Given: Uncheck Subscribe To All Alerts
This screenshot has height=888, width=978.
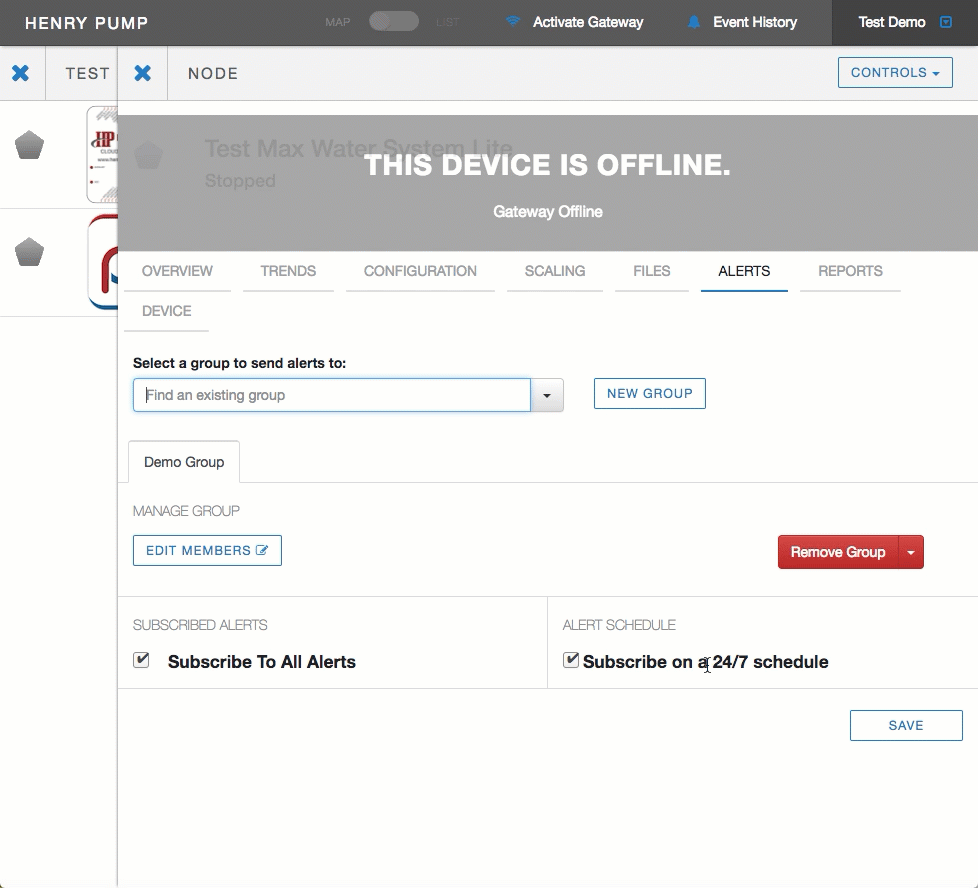Looking at the screenshot, I should 141,660.
